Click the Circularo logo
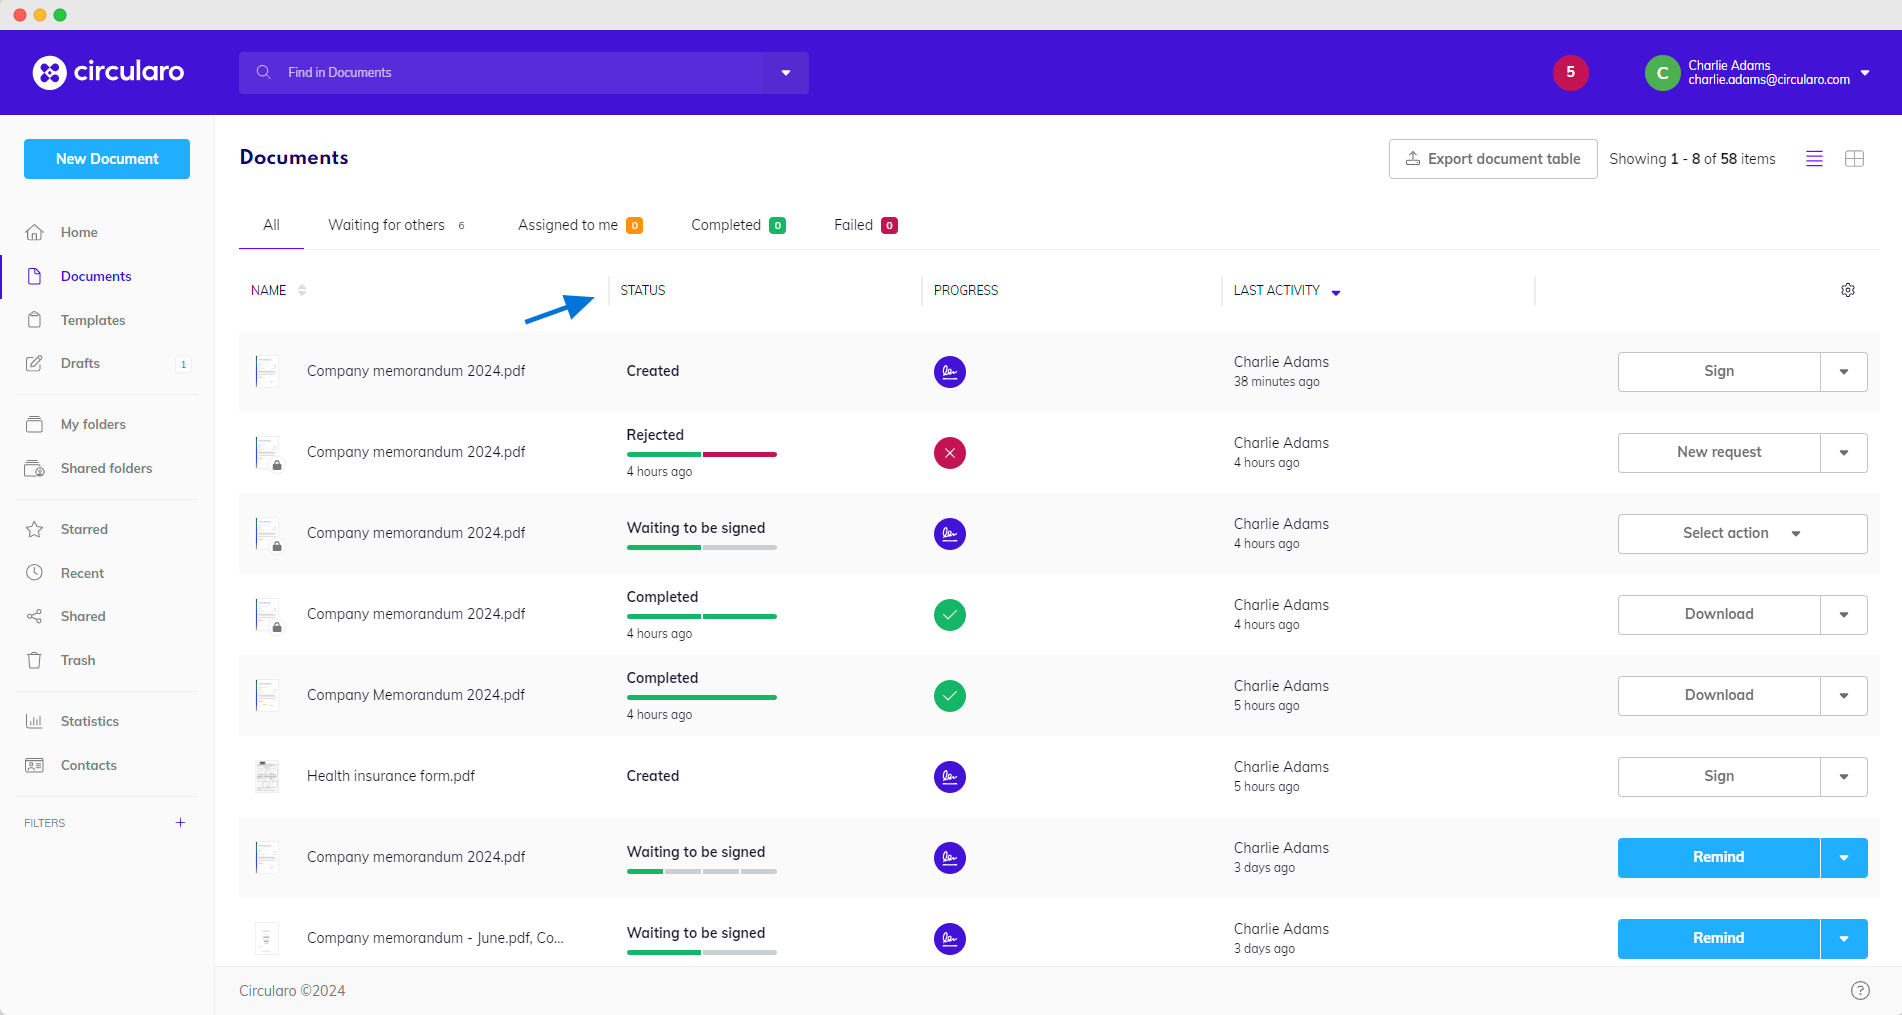The height and width of the screenshot is (1015, 1902). click(109, 72)
